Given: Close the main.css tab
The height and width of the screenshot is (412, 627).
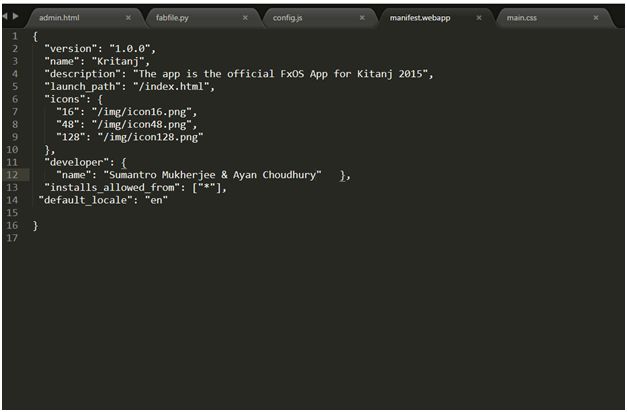Looking at the screenshot, I should click(x=596, y=18).
